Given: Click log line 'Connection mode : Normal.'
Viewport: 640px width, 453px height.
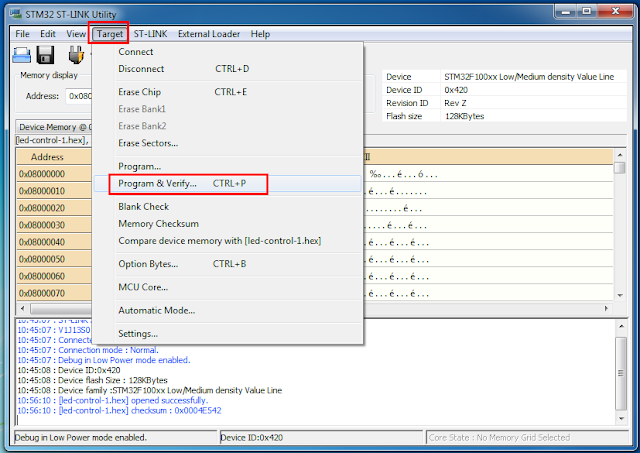Looking at the screenshot, I should (x=88, y=350).
